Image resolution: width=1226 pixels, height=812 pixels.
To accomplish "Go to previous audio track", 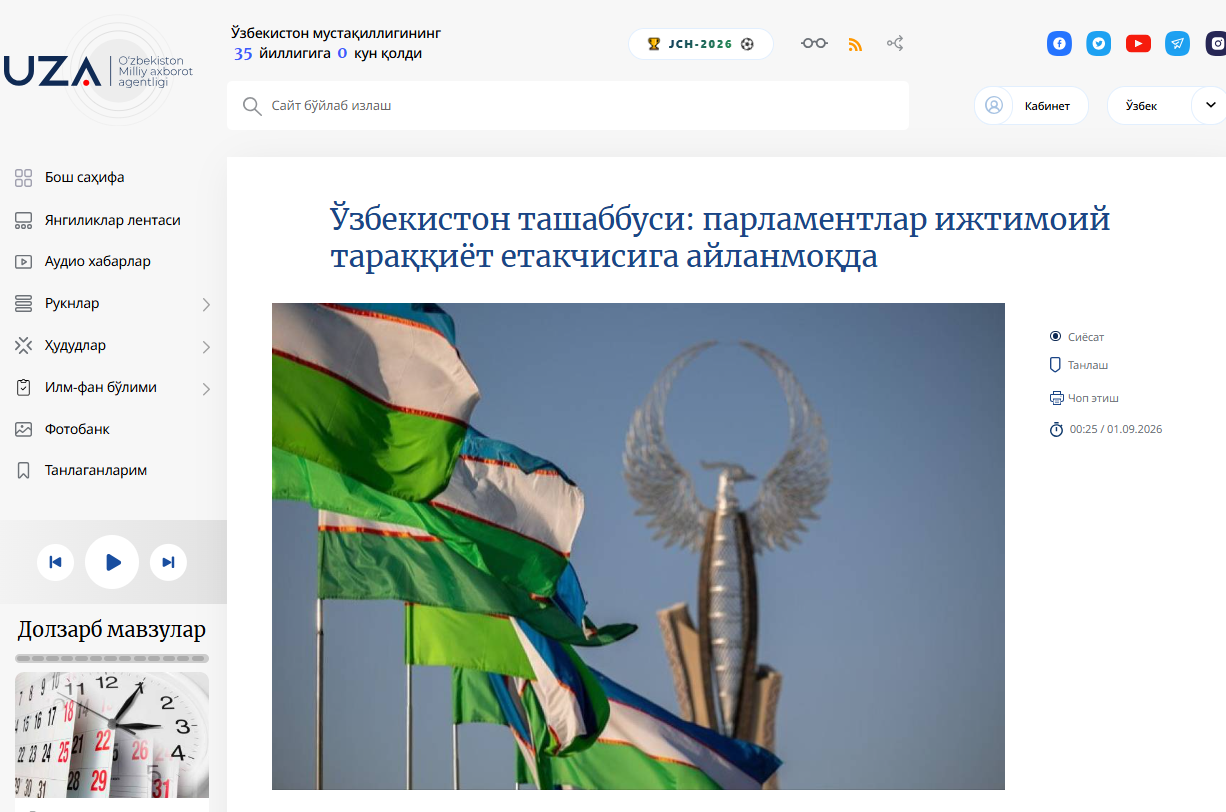I will [x=56, y=562].
